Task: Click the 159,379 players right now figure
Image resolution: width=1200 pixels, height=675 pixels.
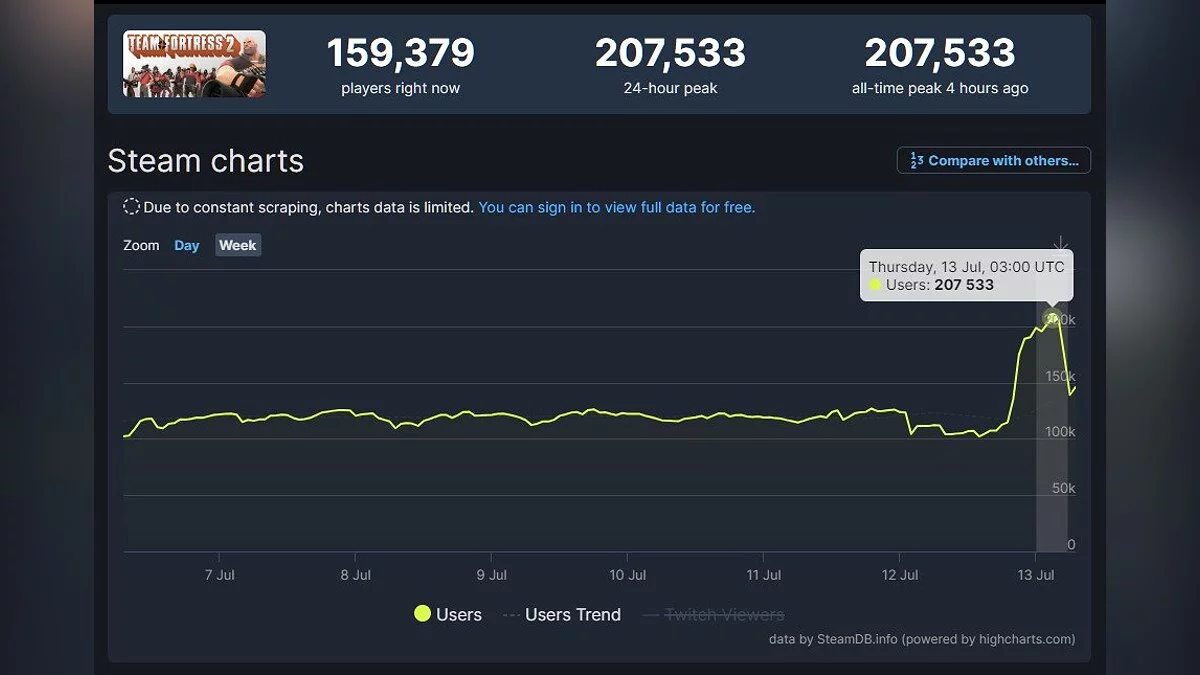Action: point(401,52)
